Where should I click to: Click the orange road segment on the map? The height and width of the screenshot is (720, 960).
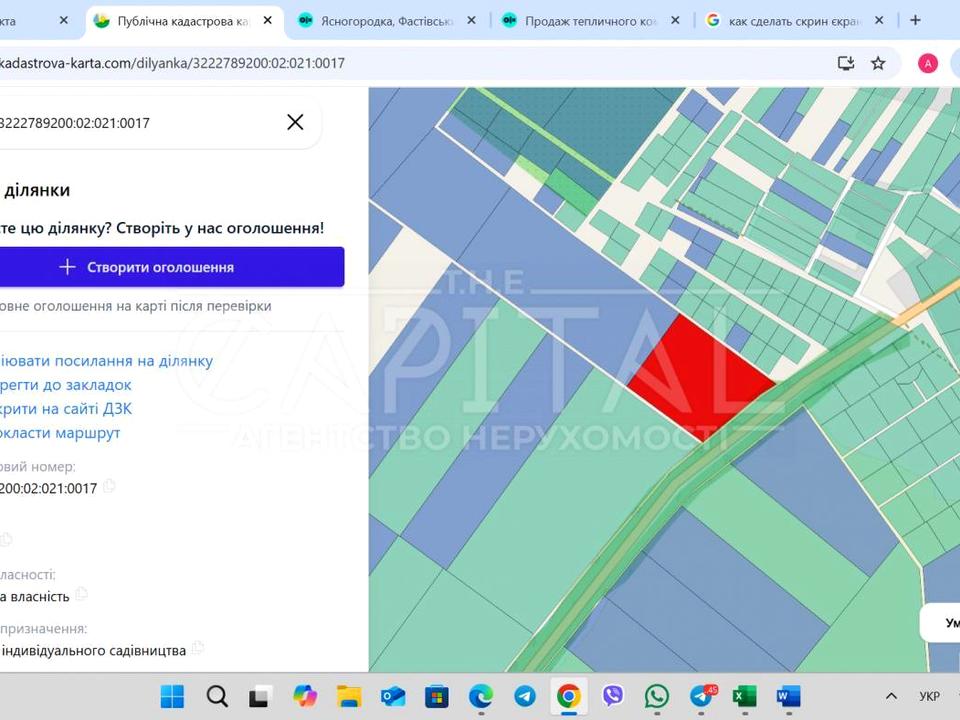[x=924, y=304]
